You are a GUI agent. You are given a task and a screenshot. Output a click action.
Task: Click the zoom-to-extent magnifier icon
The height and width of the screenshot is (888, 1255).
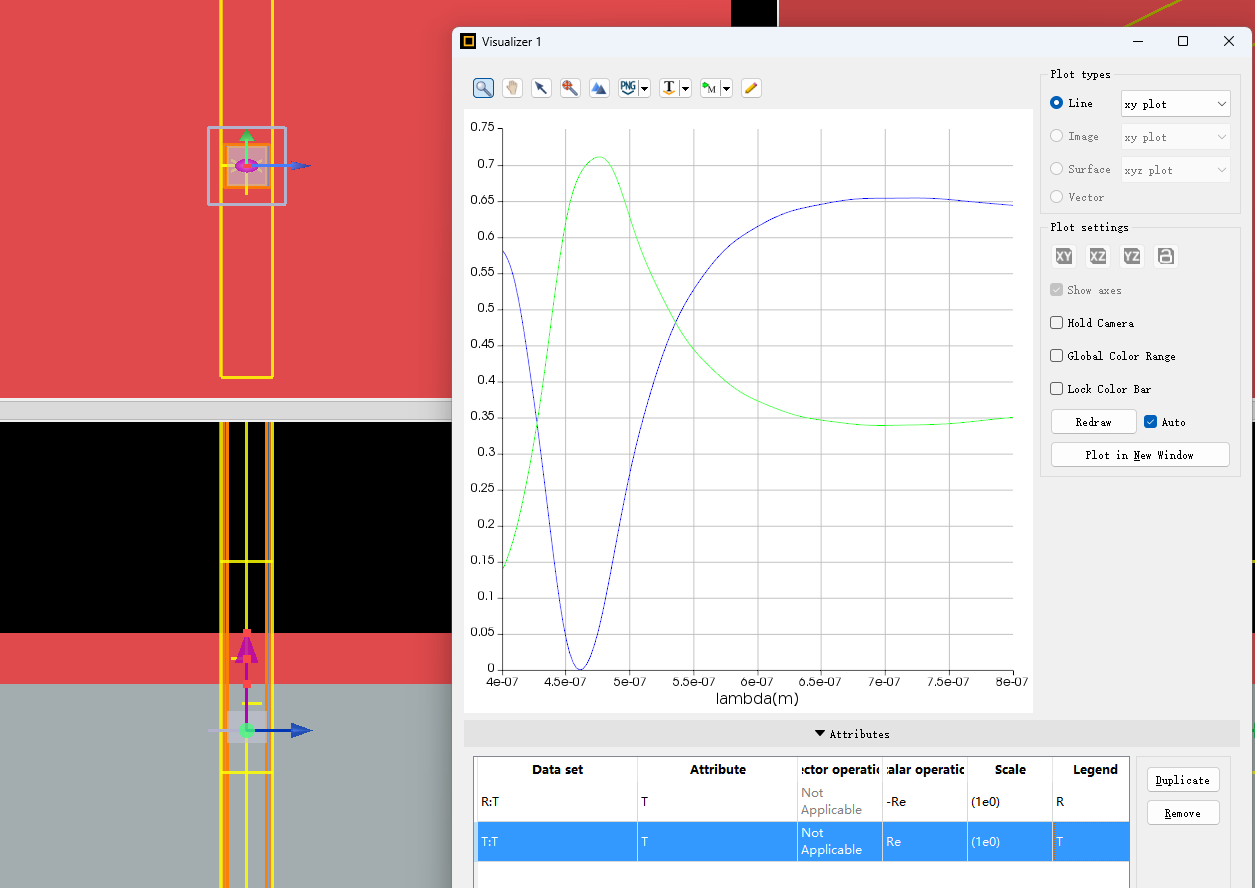point(570,88)
